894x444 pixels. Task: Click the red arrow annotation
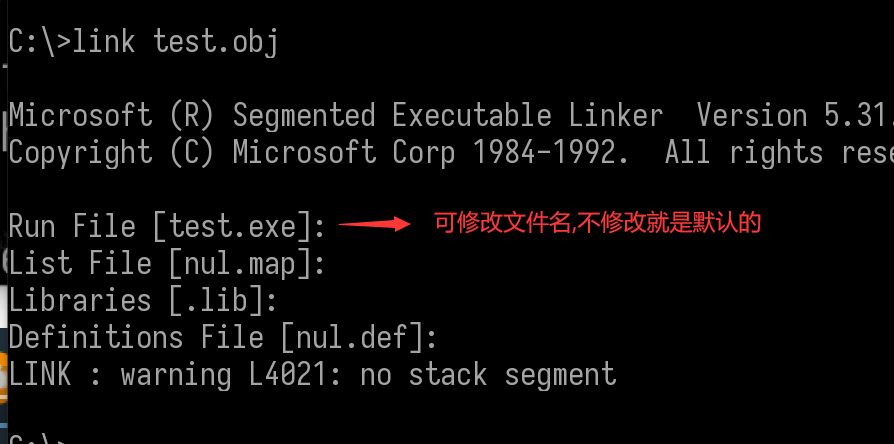coord(375,226)
